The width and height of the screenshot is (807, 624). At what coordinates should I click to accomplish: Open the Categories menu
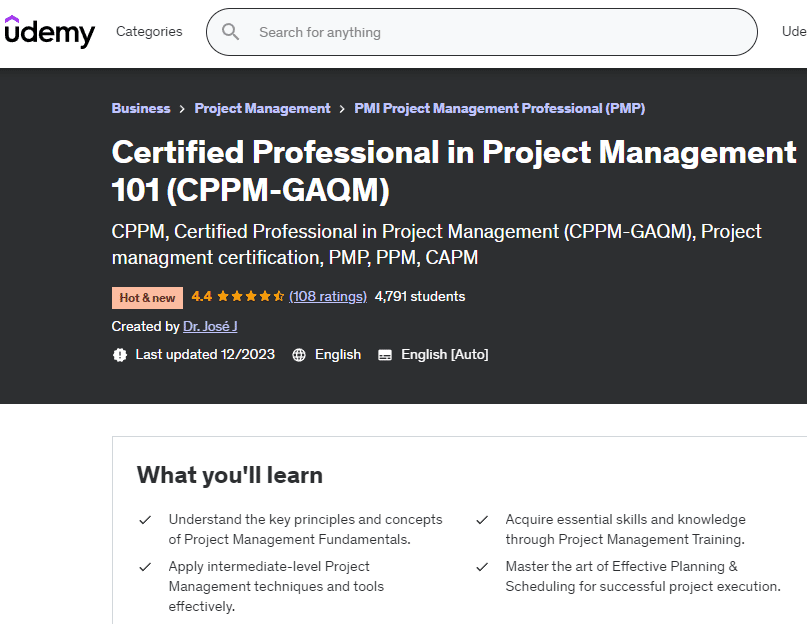149,31
